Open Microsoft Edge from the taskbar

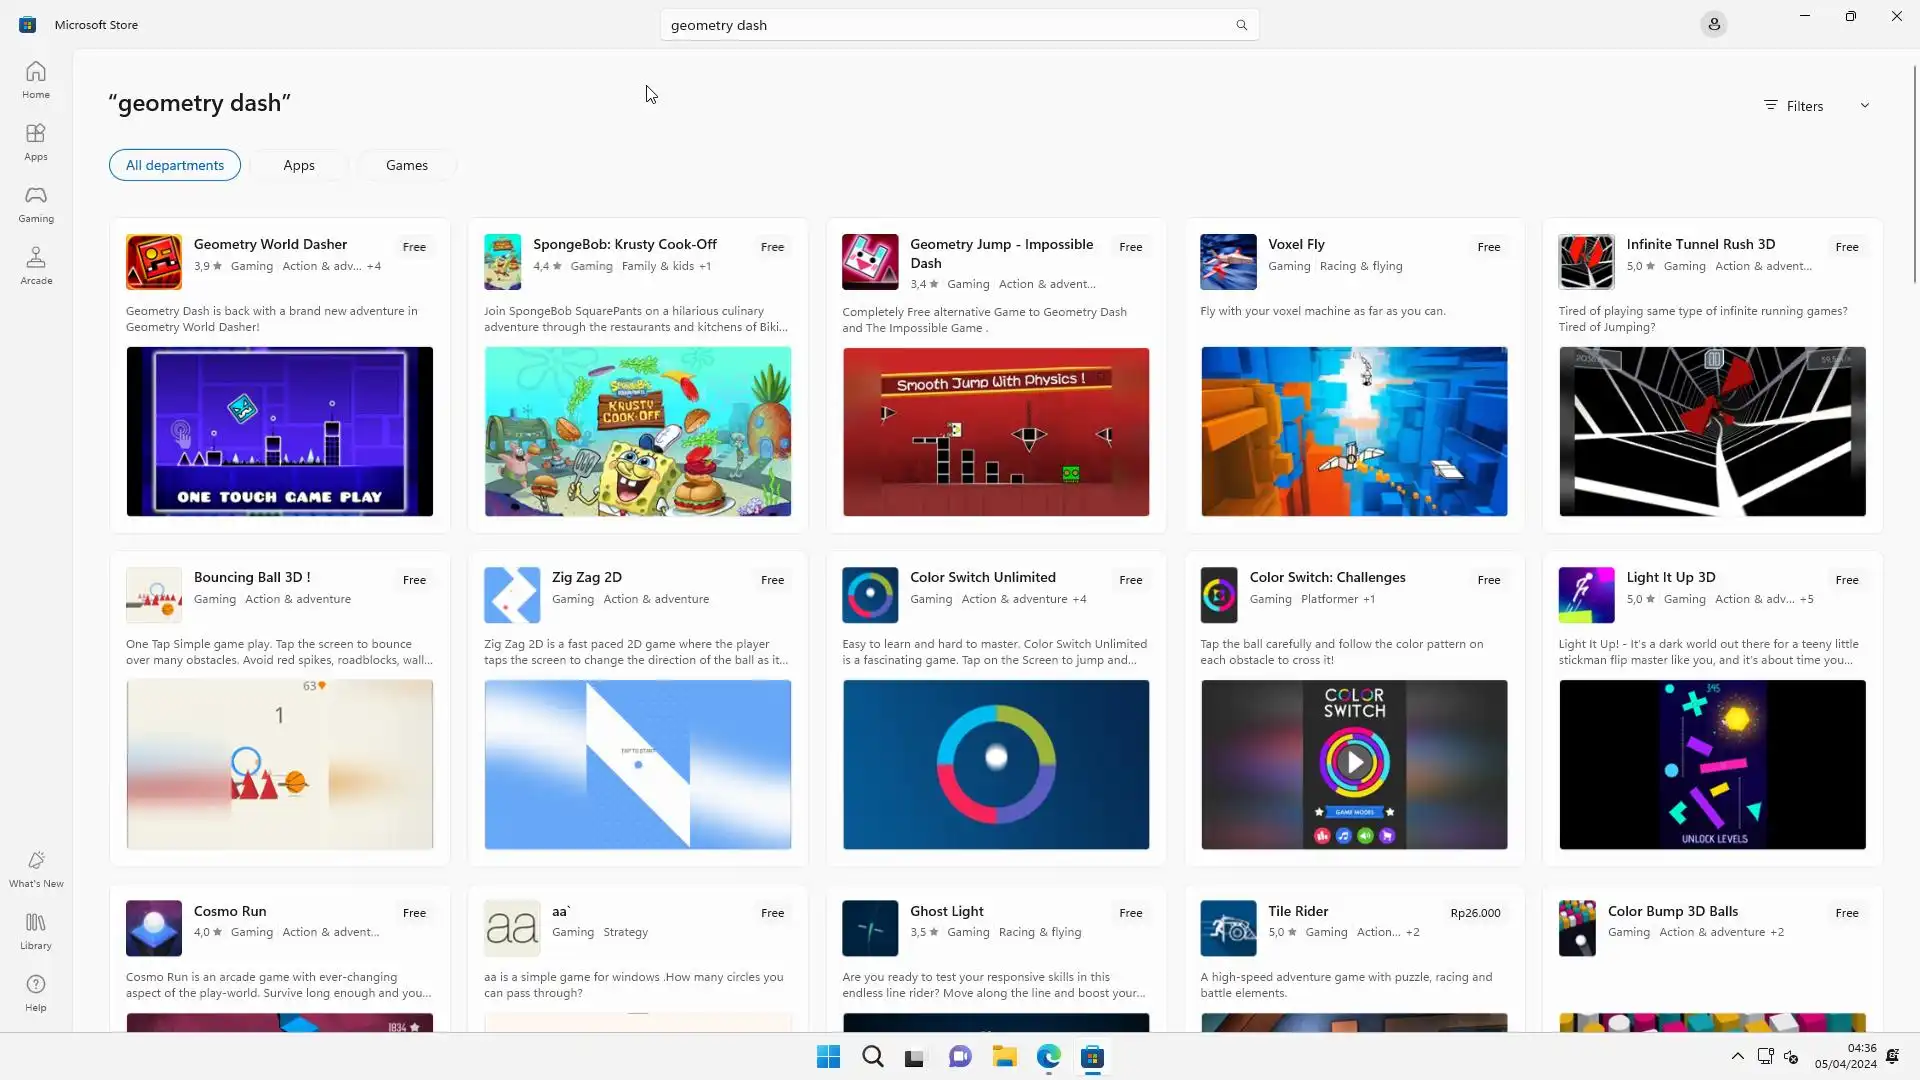tap(1048, 1057)
